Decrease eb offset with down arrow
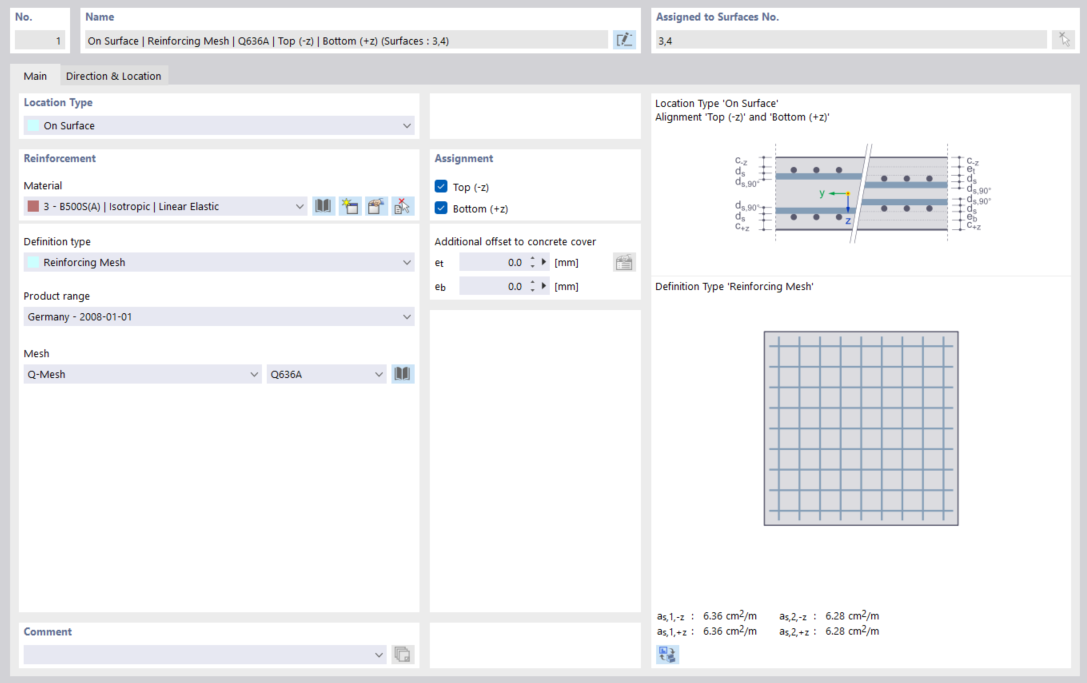This screenshot has height=683, width=1087. [532, 290]
